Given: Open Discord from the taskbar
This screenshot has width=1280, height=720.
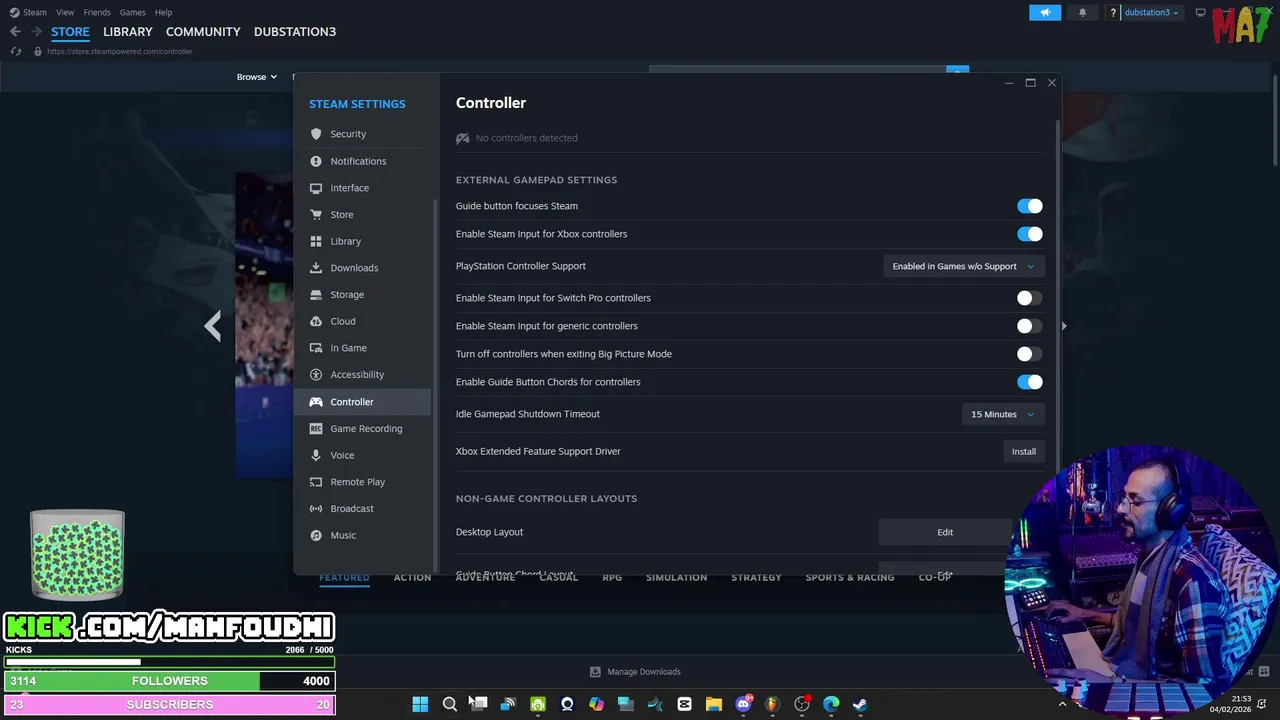Looking at the screenshot, I should click(743, 704).
